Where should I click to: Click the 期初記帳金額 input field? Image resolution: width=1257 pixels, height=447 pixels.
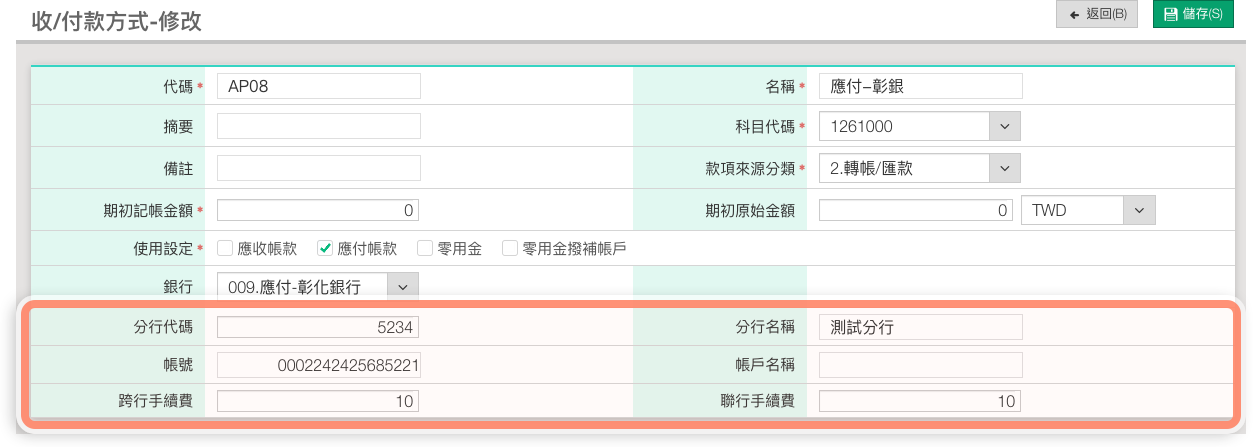pos(318,210)
